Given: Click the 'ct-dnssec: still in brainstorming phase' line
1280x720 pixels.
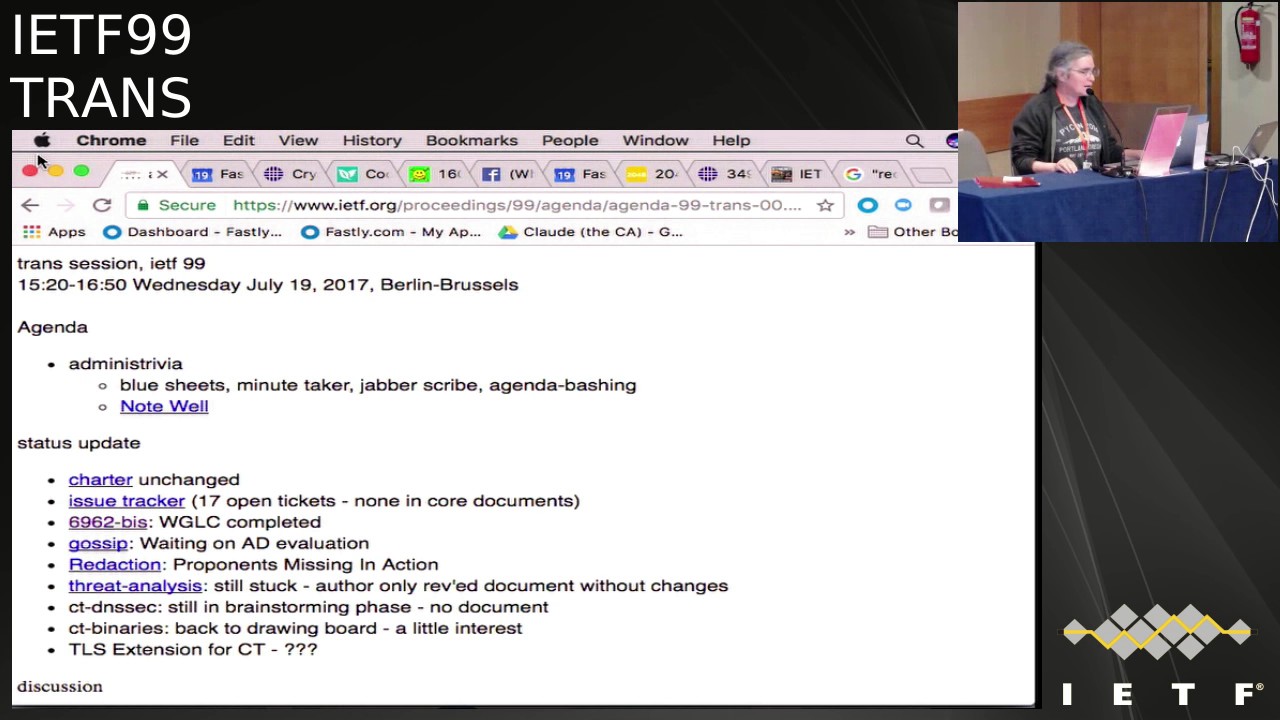Looking at the screenshot, I should pos(308,607).
